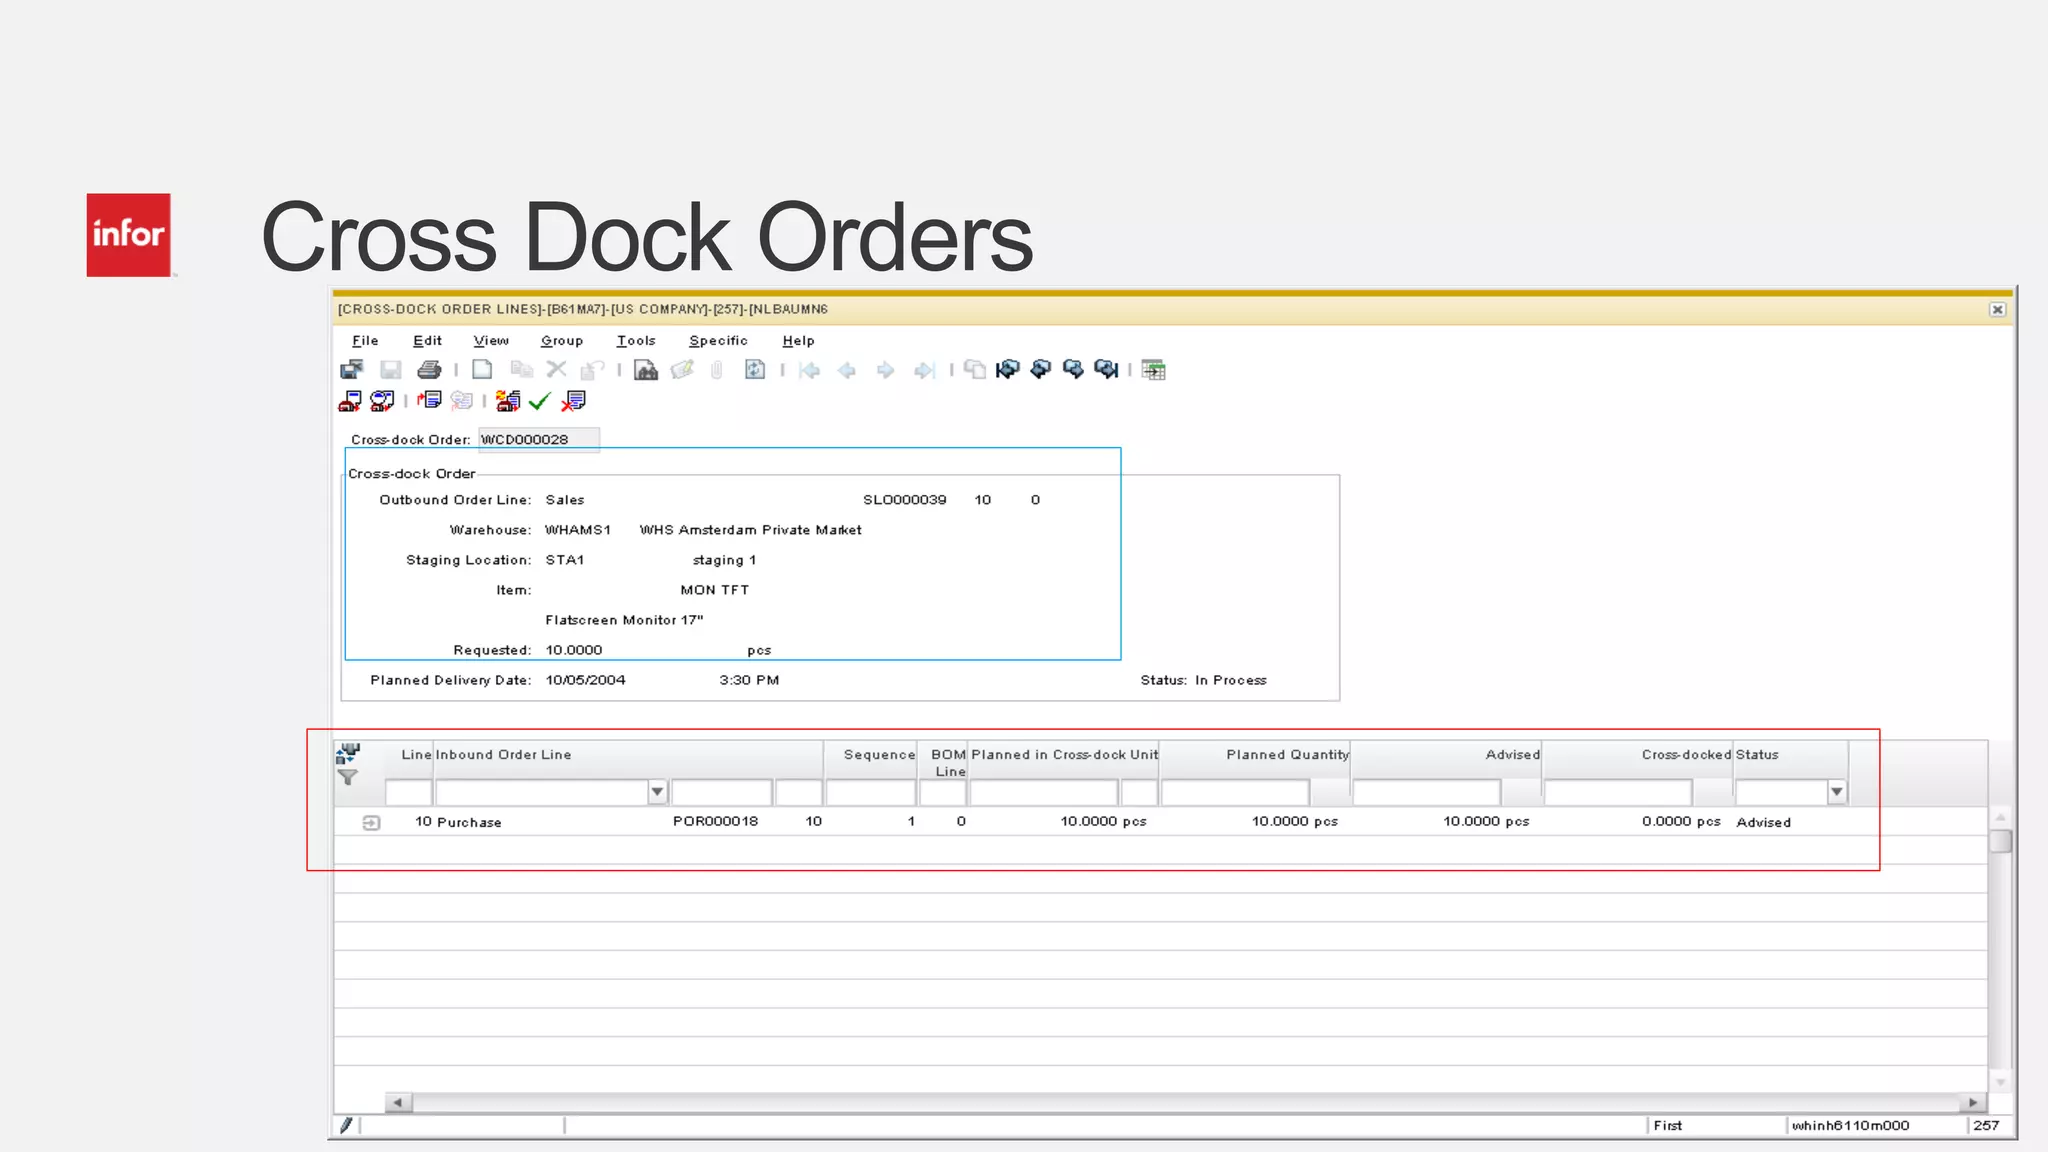This screenshot has height=1152, width=2048.
Task: Click the export to table grid icon
Action: pos(1154,370)
